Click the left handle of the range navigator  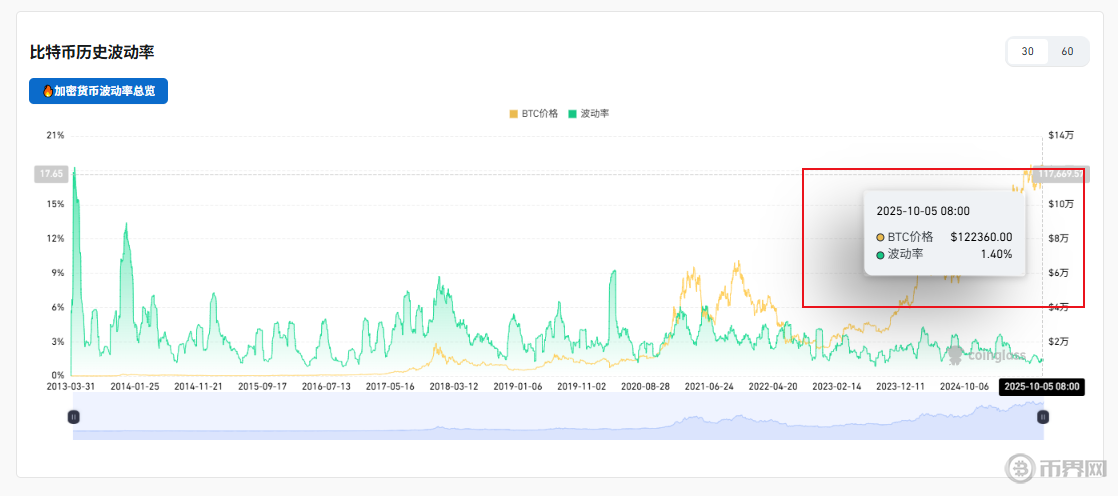point(73,416)
